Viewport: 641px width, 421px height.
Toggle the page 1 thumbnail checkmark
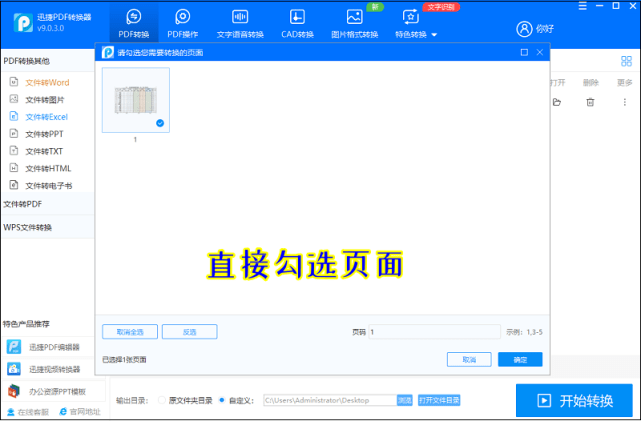click(x=160, y=123)
